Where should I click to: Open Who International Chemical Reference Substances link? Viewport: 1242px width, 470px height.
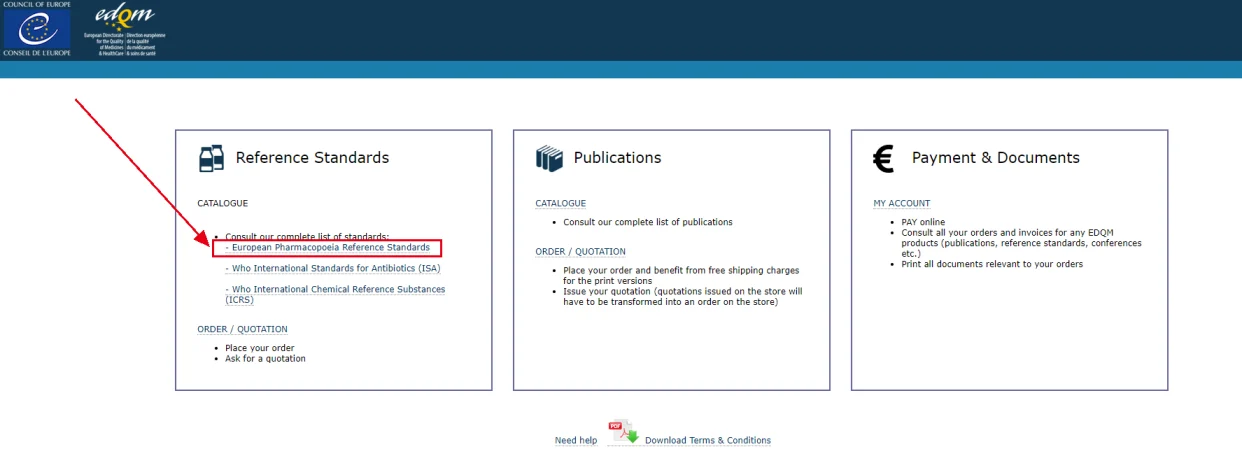335,294
